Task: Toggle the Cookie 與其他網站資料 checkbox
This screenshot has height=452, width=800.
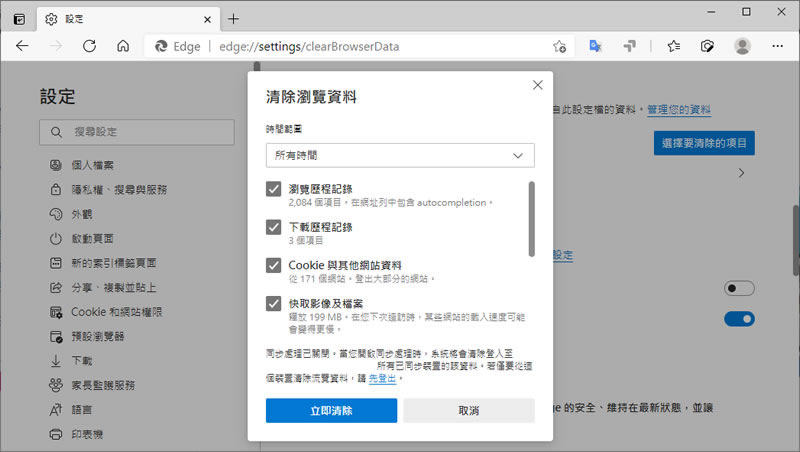Action: click(x=273, y=265)
